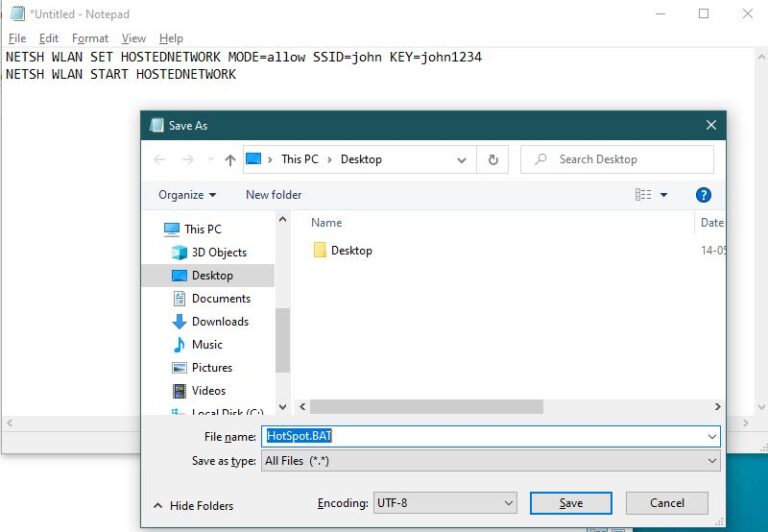This screenshot has height=532, width=768.
Task: Expand the File name history dropdown
Action: [712, 436]
